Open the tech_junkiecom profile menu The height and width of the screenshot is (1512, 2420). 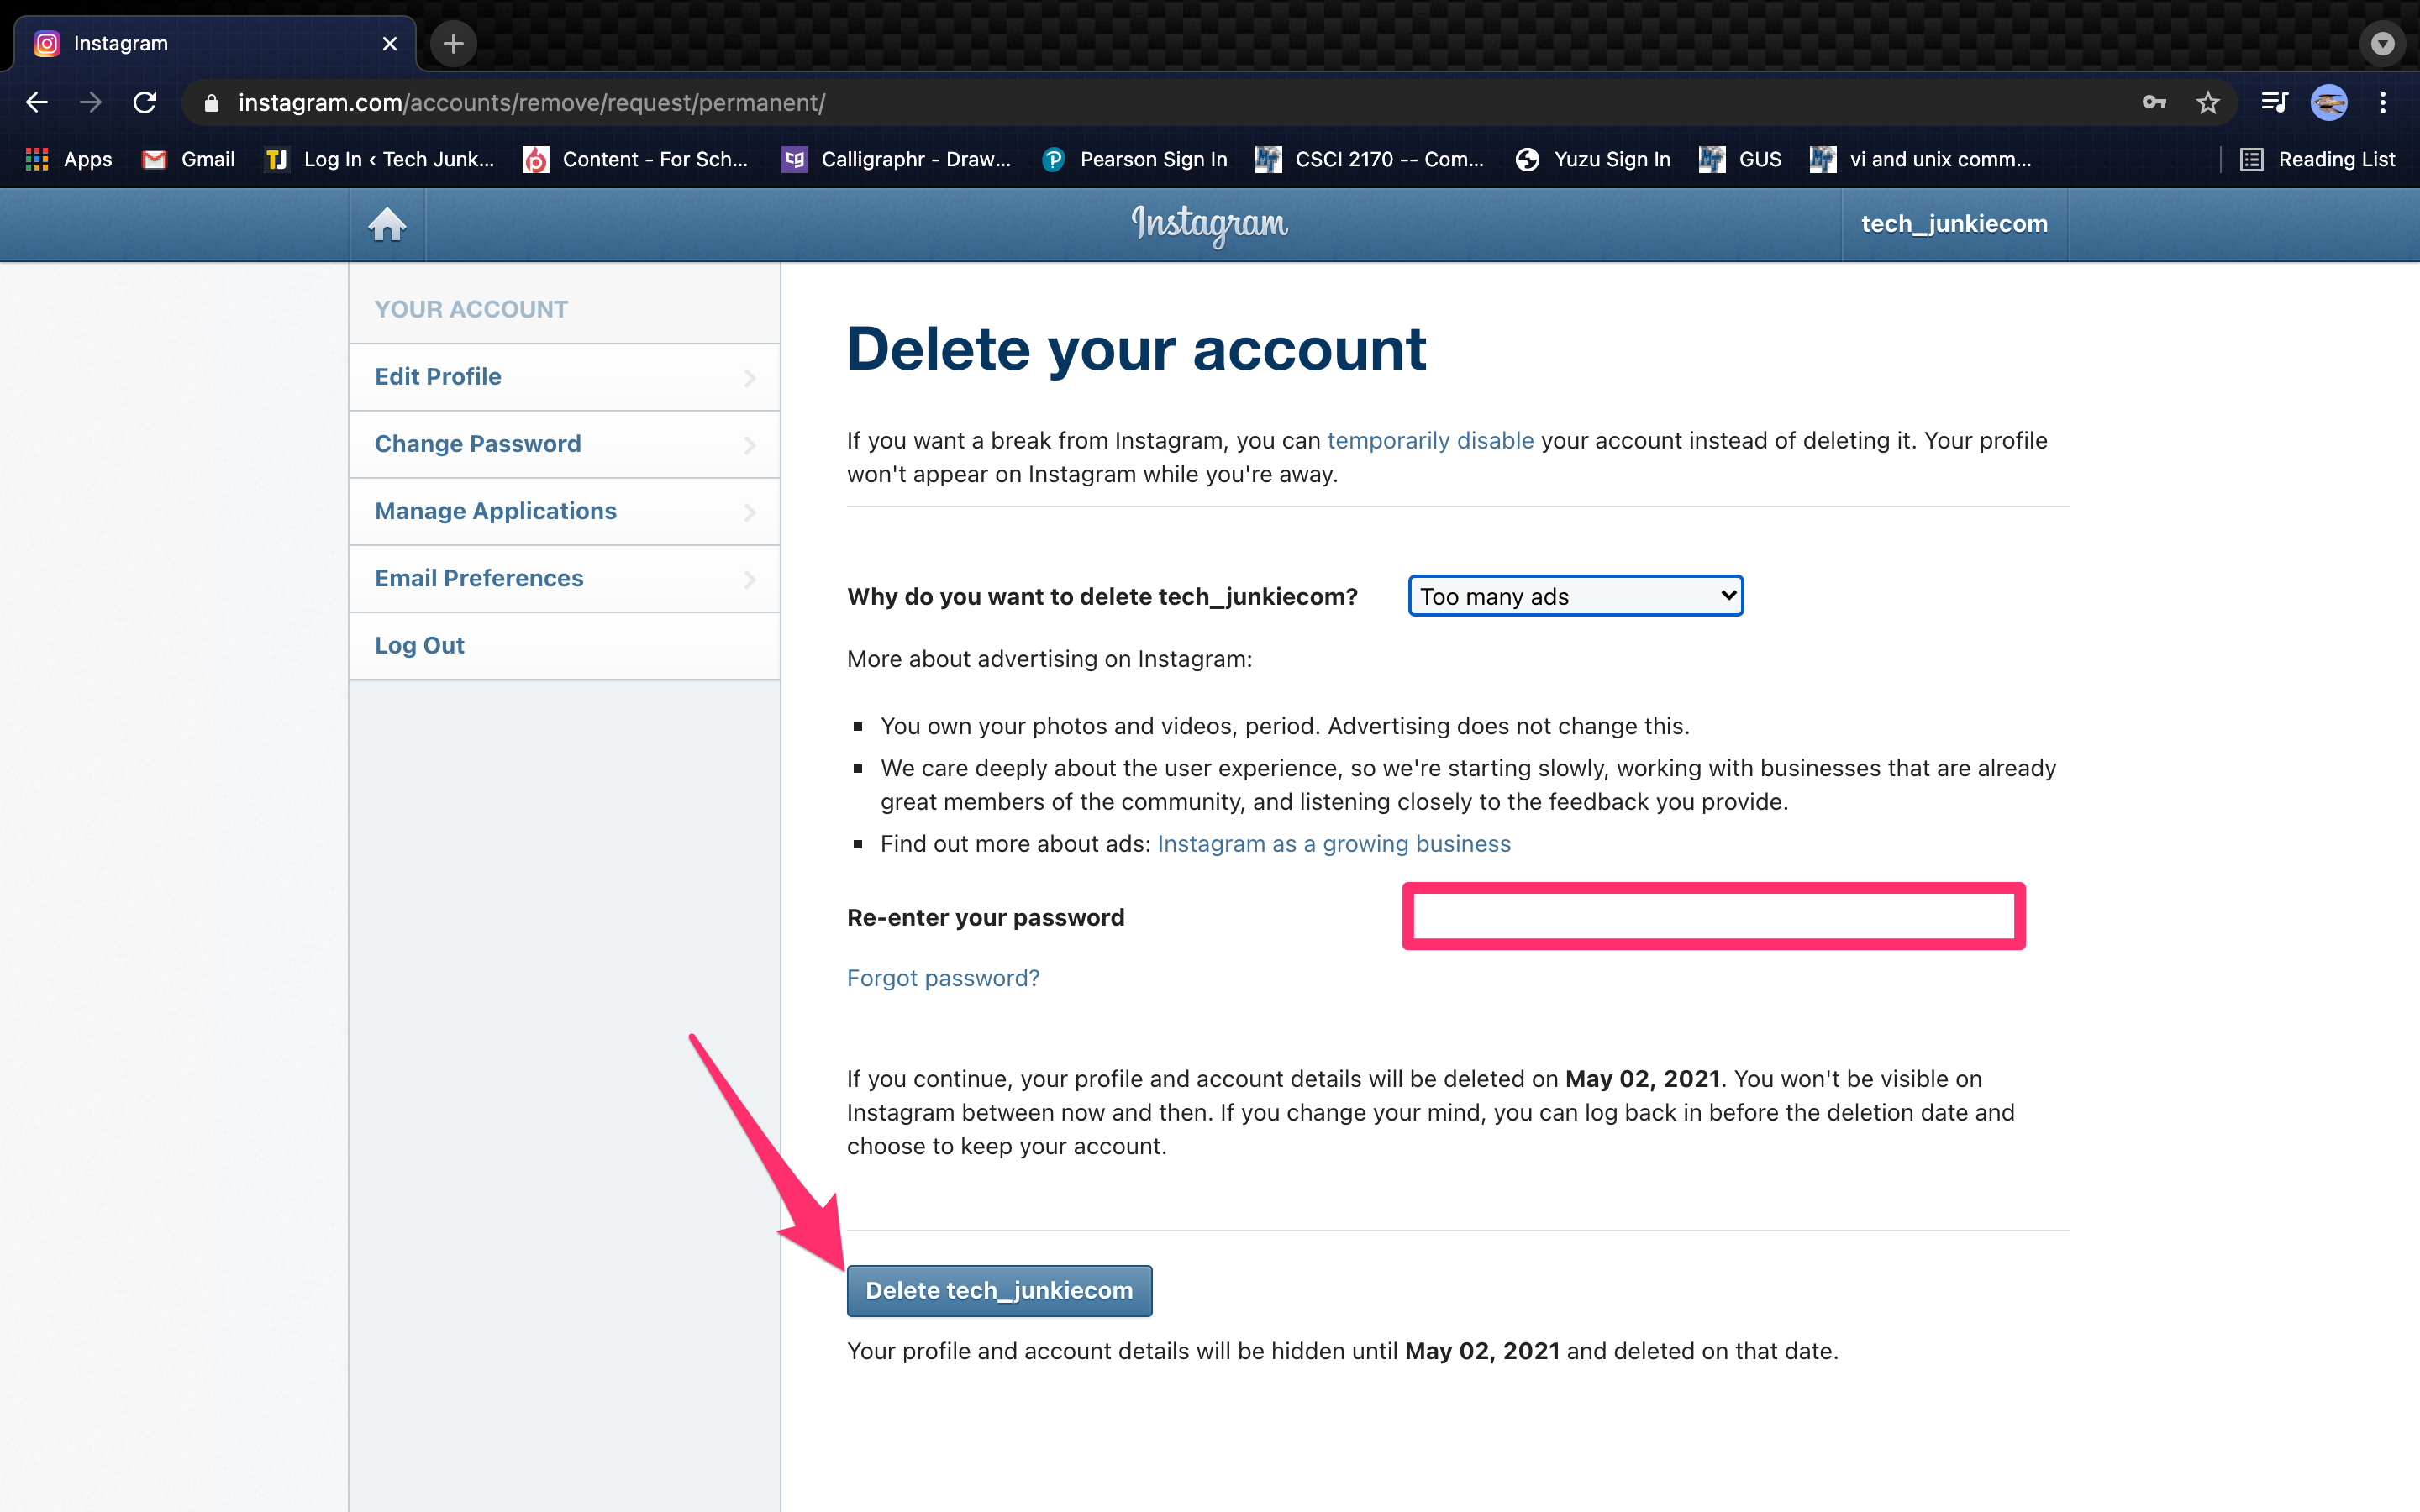point(1954,224)
